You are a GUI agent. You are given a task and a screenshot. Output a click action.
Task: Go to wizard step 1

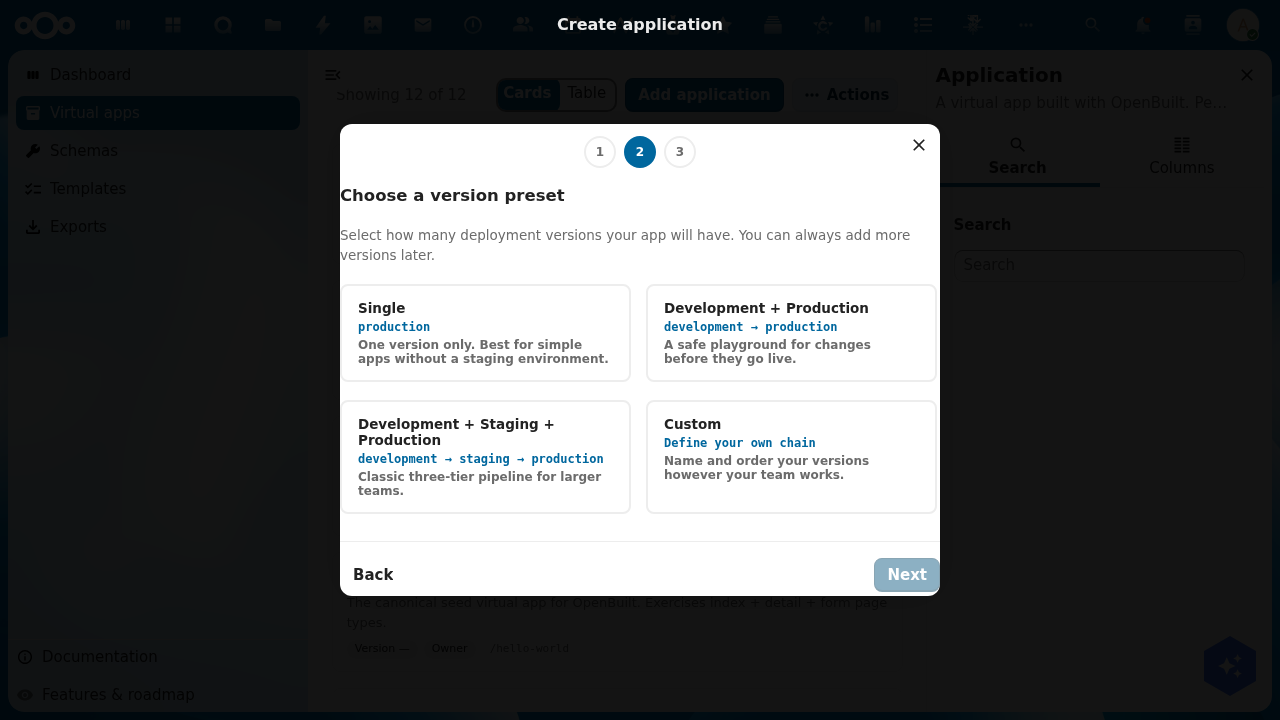click(x=600, y=152)
